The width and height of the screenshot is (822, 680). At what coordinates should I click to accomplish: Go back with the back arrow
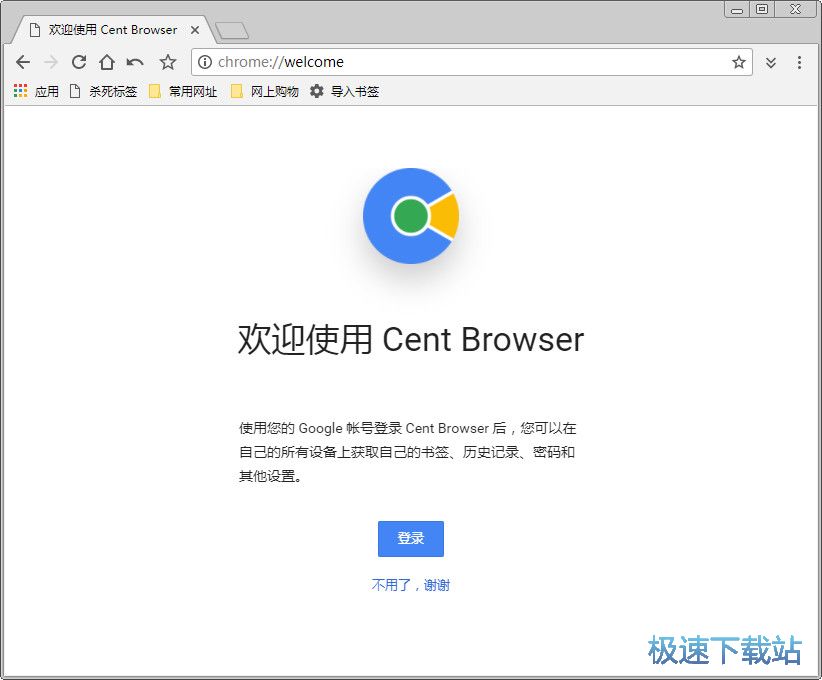coord(23,62)
